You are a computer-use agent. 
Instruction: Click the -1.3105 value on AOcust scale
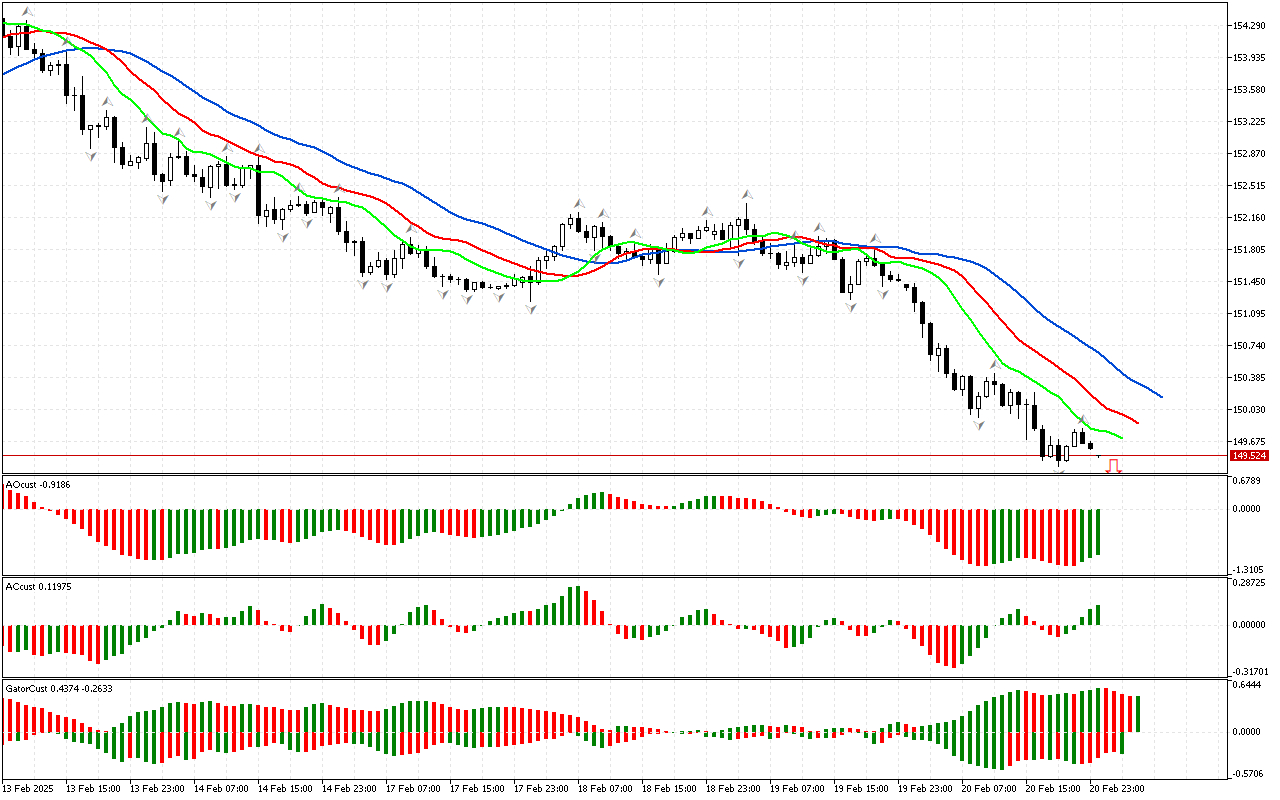point(1246,568)
